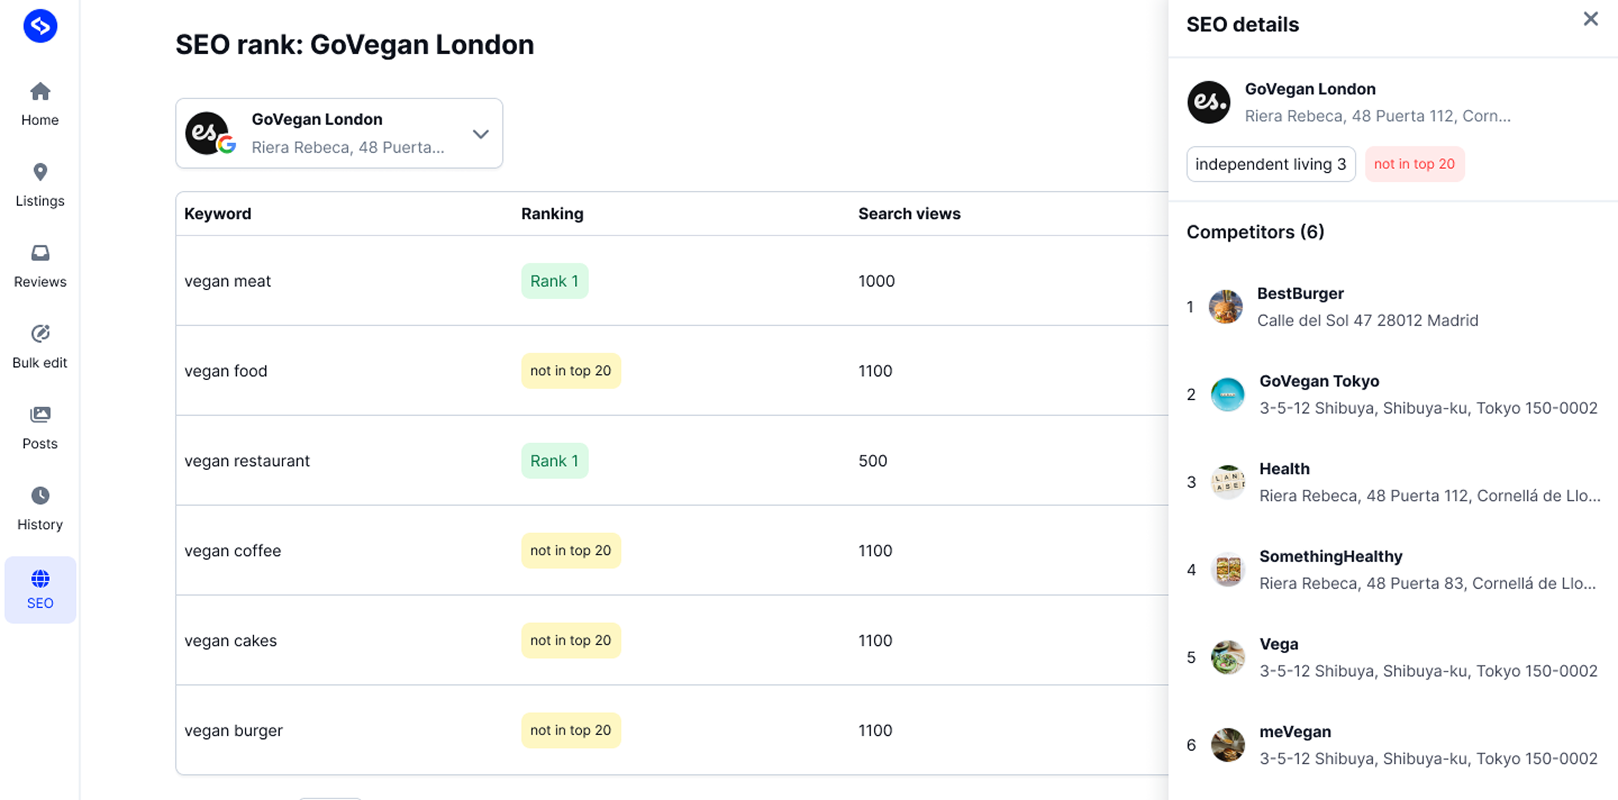The width and height of the screenshot is (1618, 800).
Task: Open Reviews inbox icon in sidebar
Action: [40, 254]
